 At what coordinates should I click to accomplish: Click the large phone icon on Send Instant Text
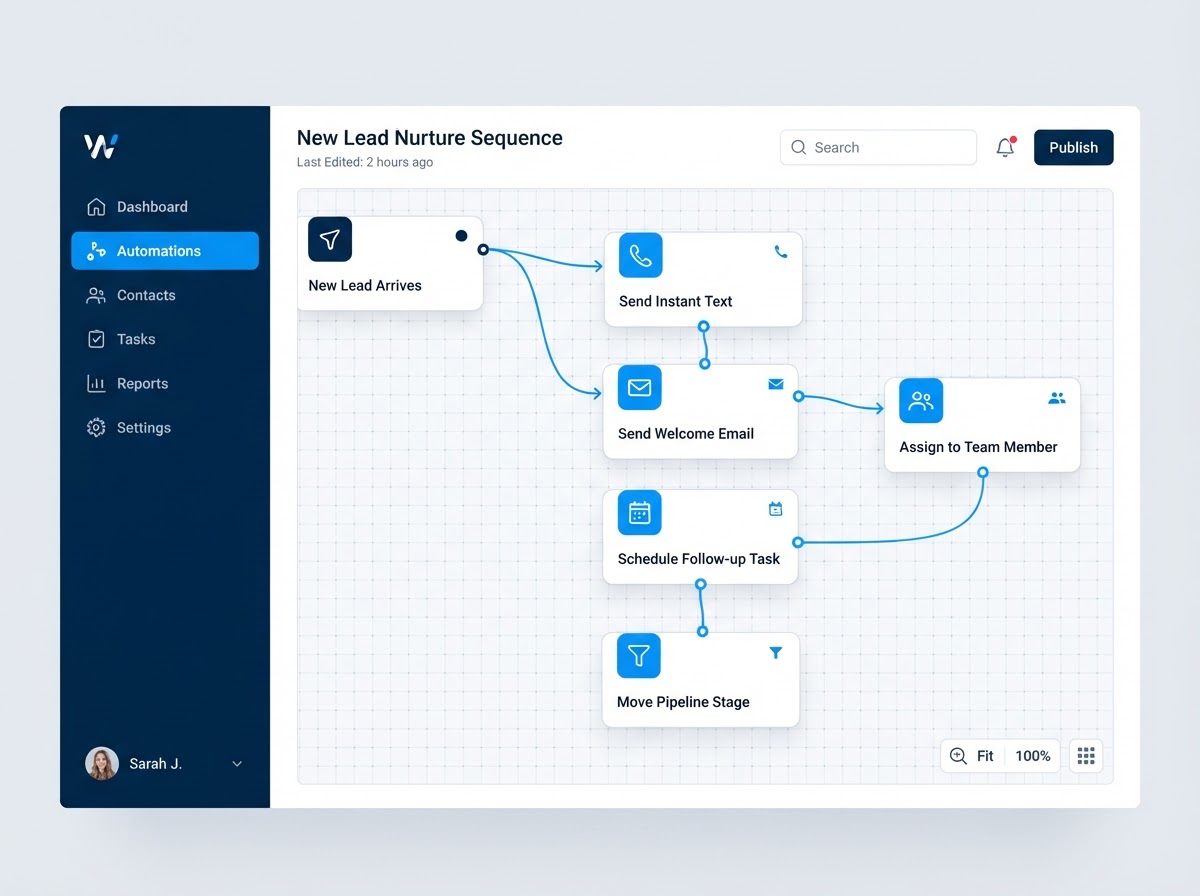(x=640, y=255)
